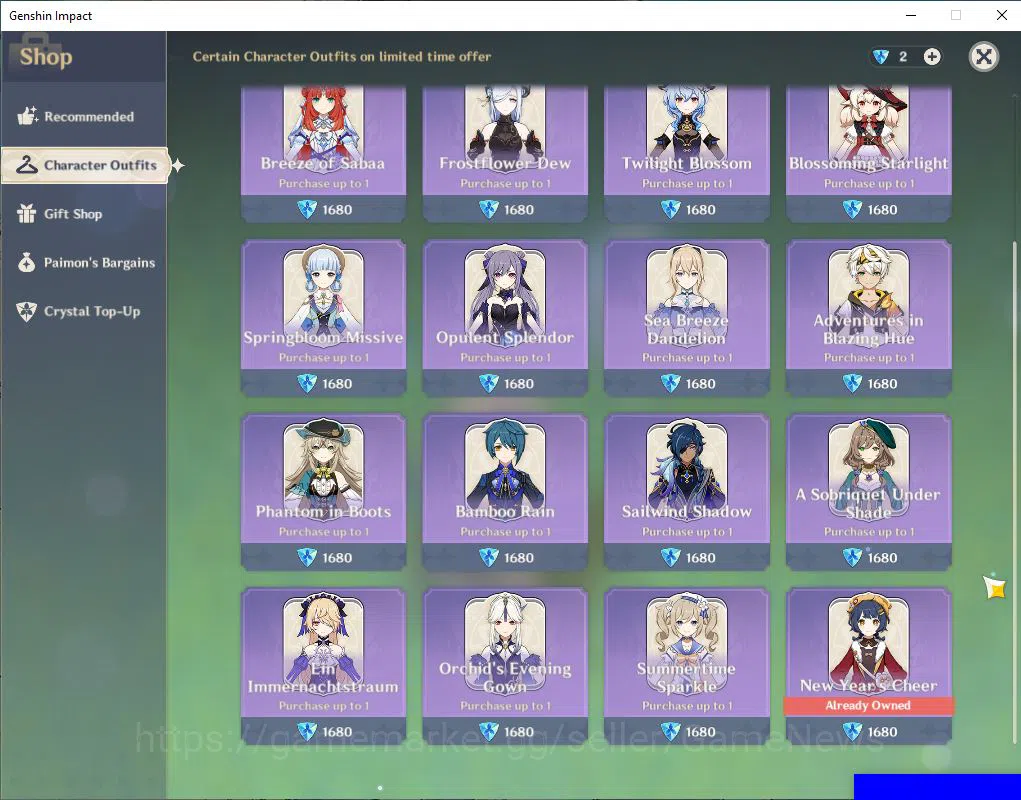View the Bamboo Rain outfit

(x=505, y=491)
